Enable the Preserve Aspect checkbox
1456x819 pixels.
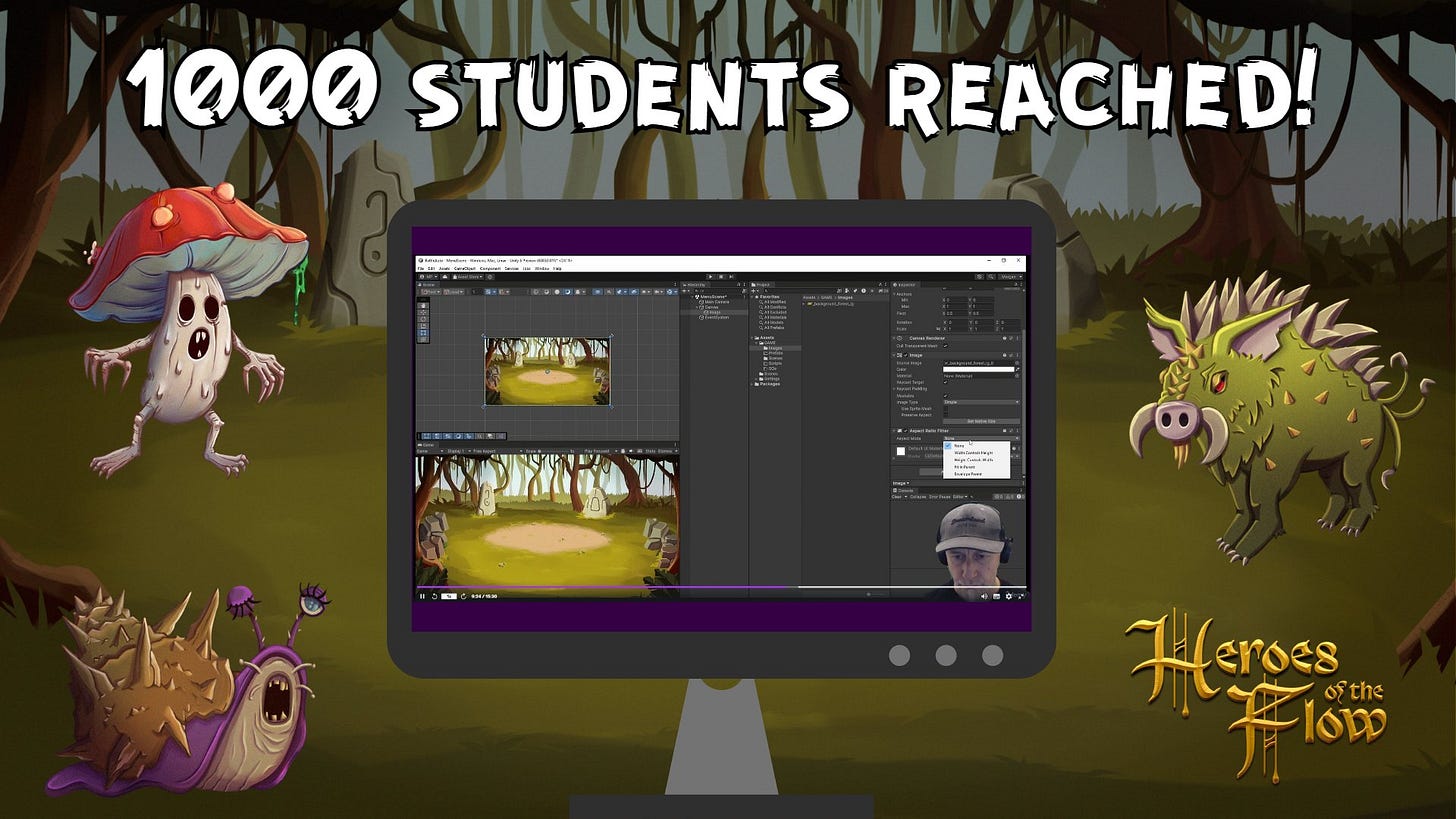click(946, 415)
